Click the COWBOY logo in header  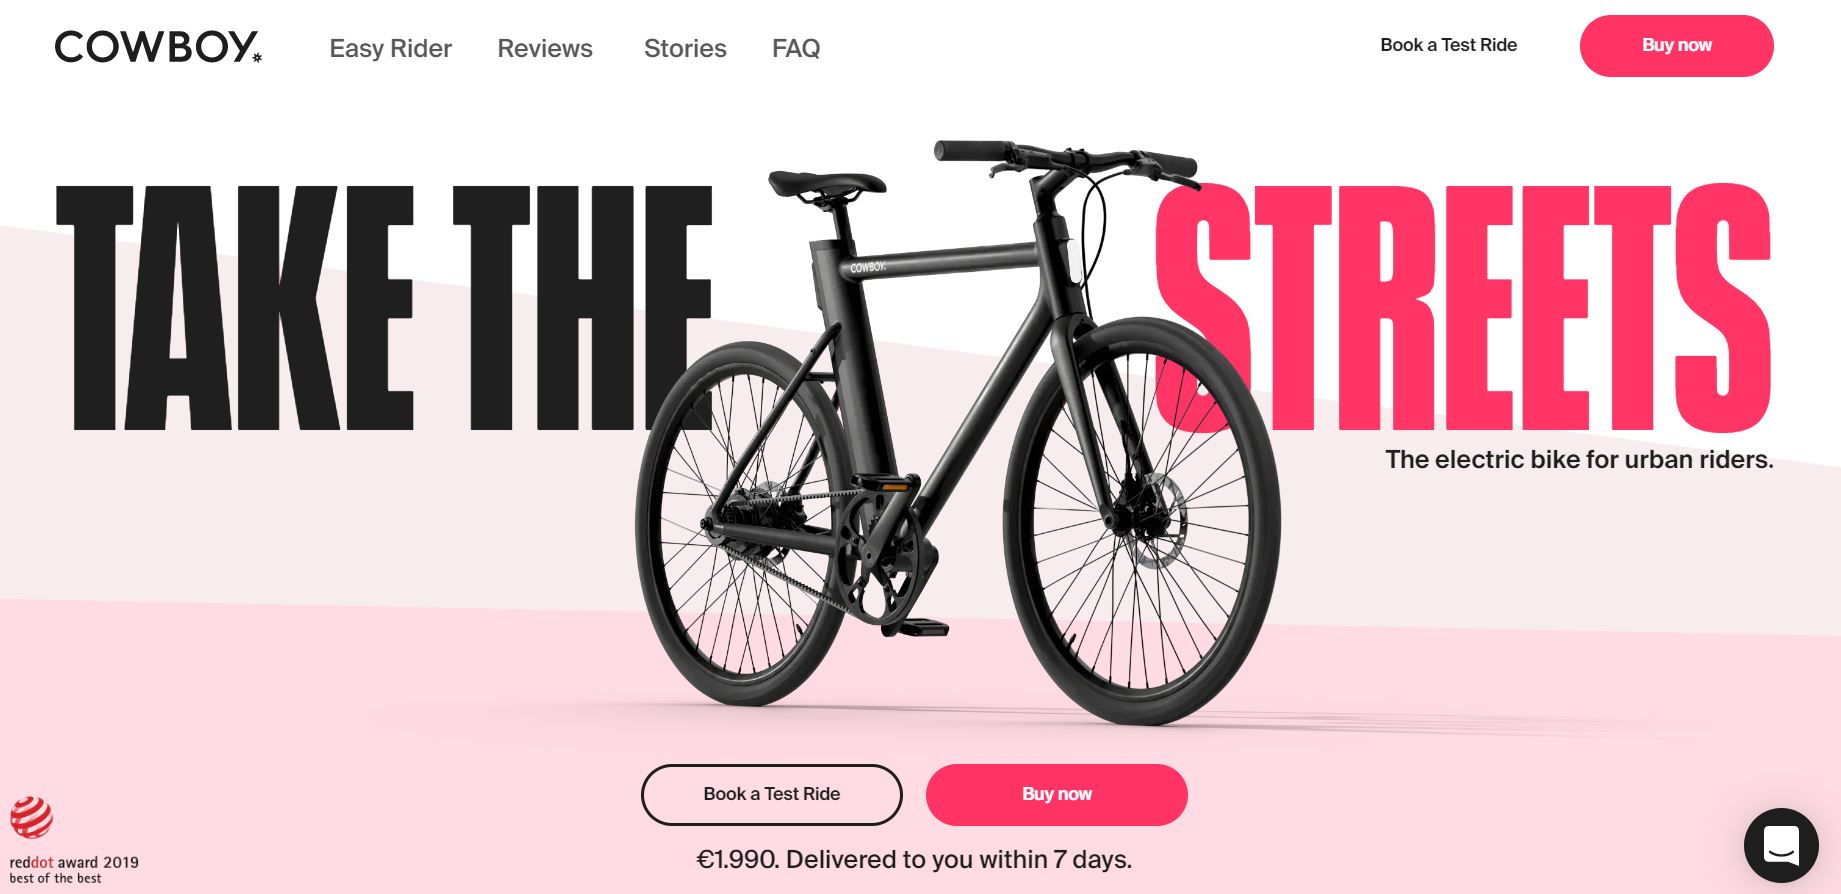point(158,47)
